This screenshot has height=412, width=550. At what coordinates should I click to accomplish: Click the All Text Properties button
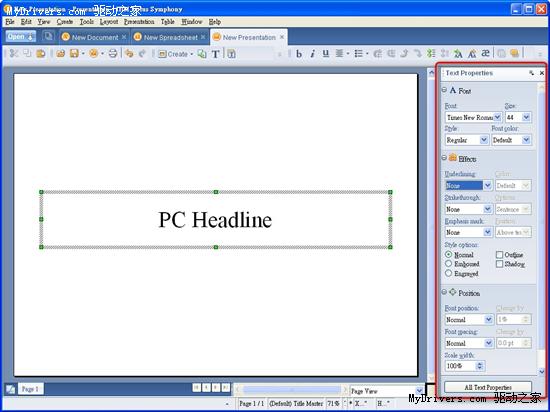point(488,387)
